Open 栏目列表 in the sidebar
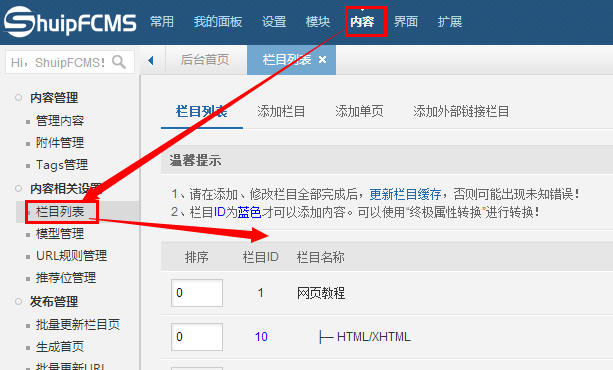The height and width of the screenshot is (370, 613). point(60,212)
